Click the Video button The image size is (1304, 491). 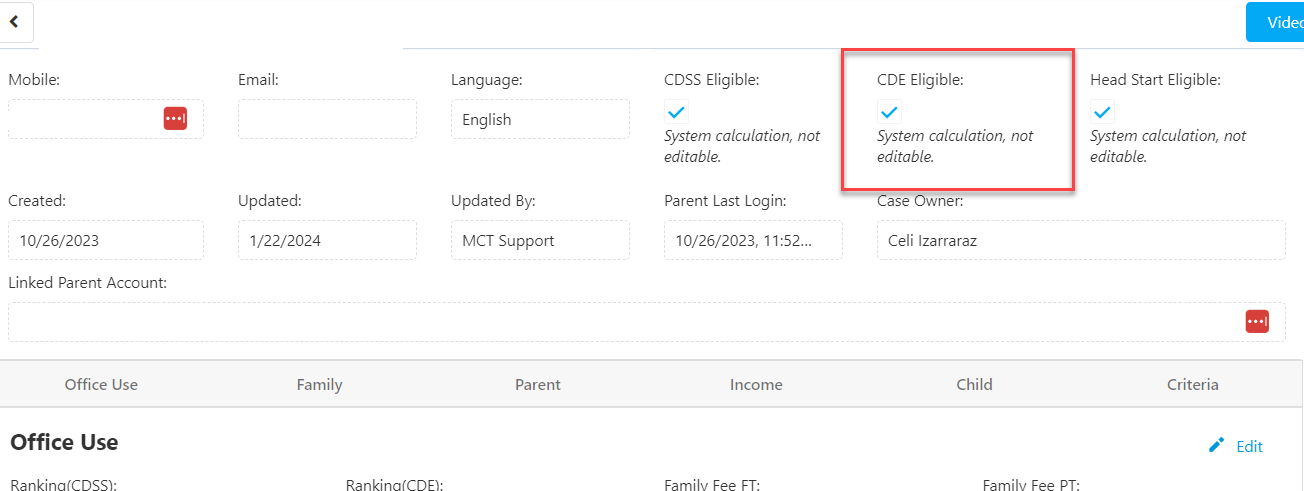tap(1276, 22)
